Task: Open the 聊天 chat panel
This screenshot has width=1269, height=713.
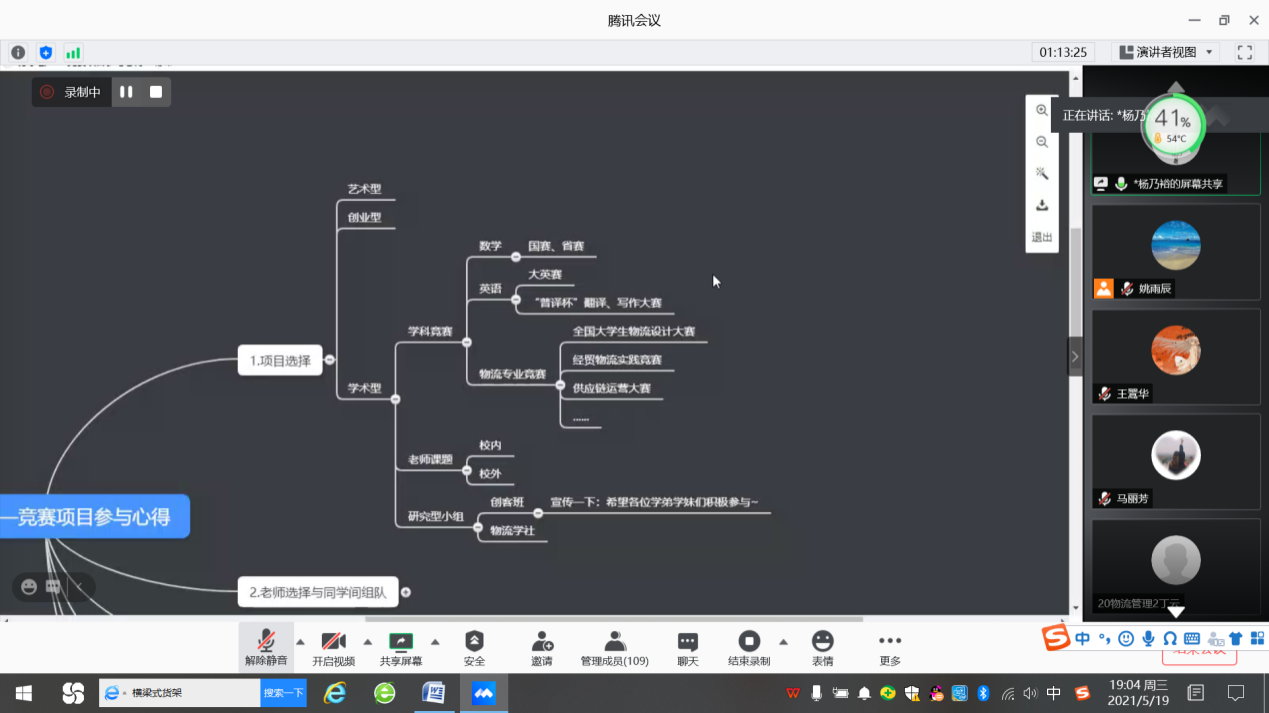Action: pos(687,641)
